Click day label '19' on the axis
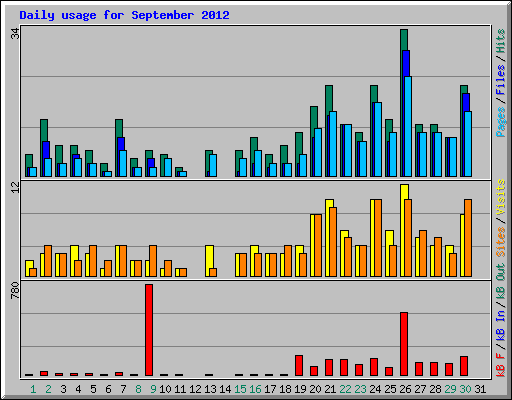The width and height of the screenshot is (512, 400). tap(300, 389)
